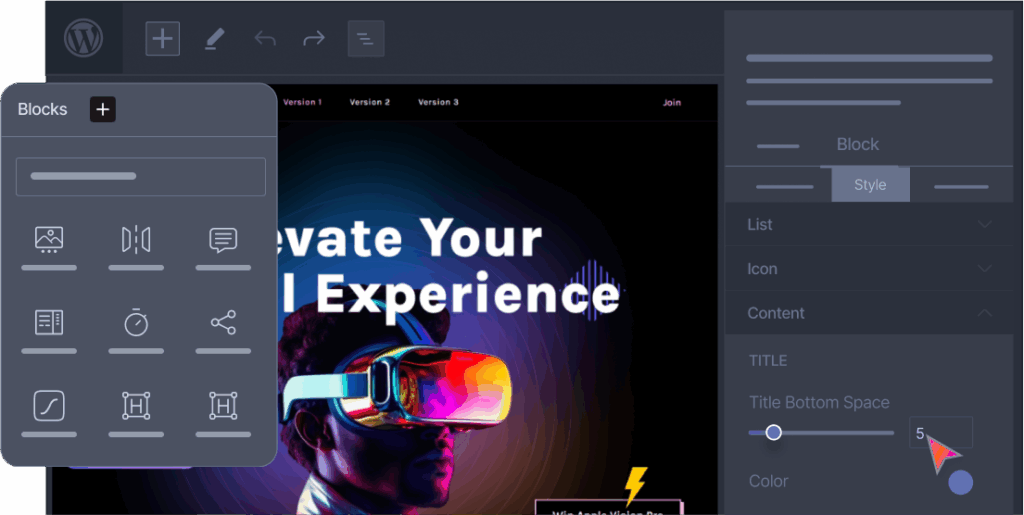Click the Title Bottom Space slider handle
This screenshot has height=515, width=1024.
coord(773,432)
